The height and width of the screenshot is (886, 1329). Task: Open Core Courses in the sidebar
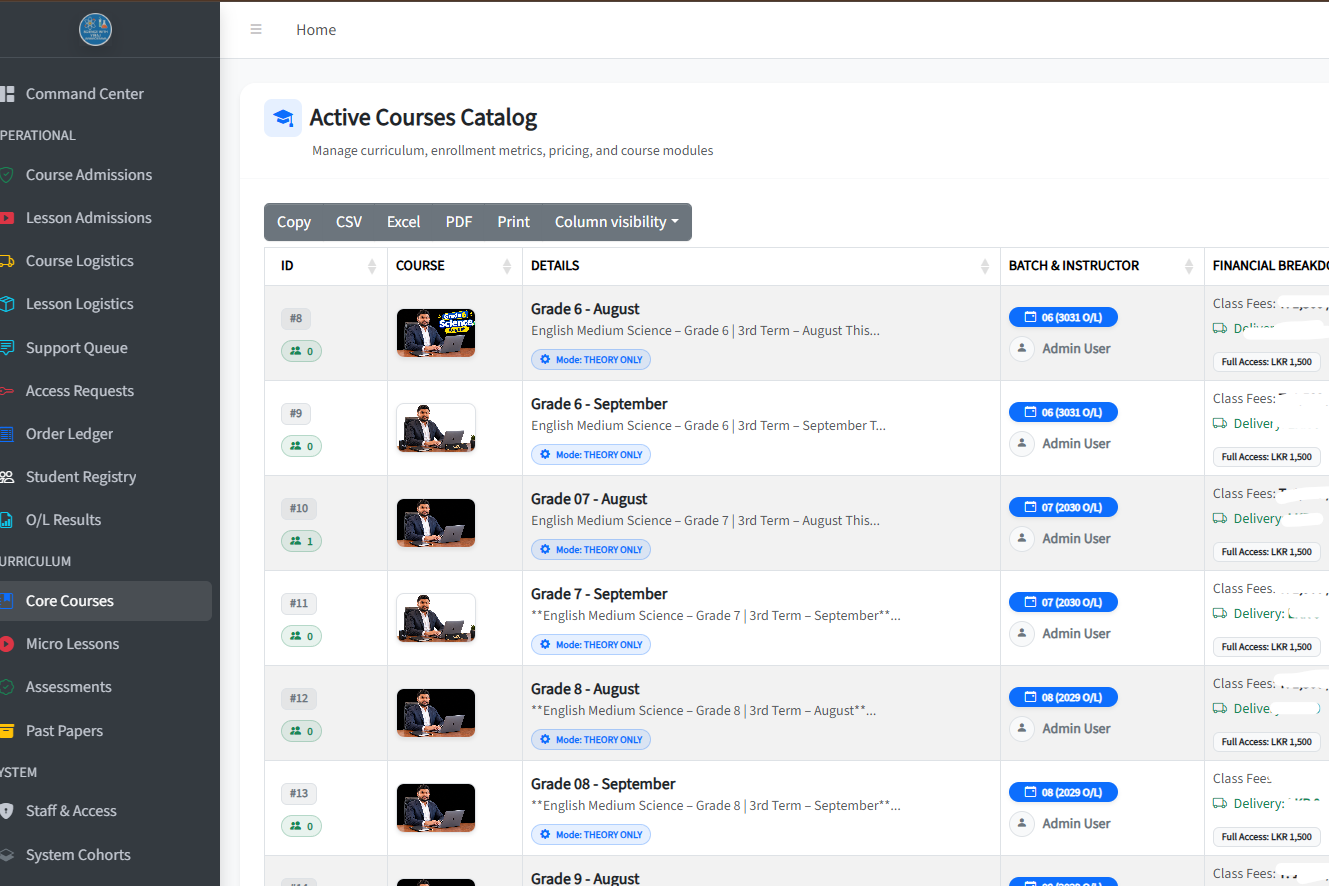tap(106, 601)
